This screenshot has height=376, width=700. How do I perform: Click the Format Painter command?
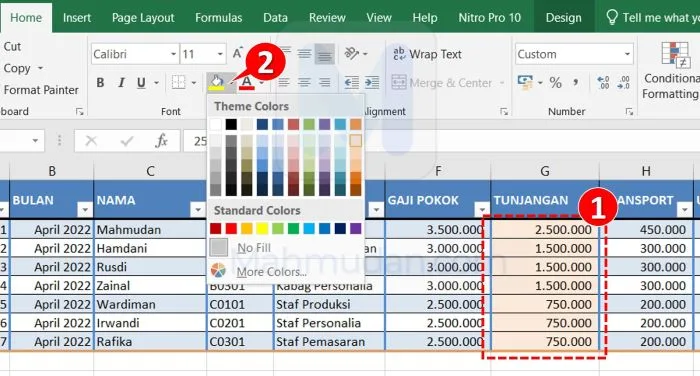coord(41,90)
